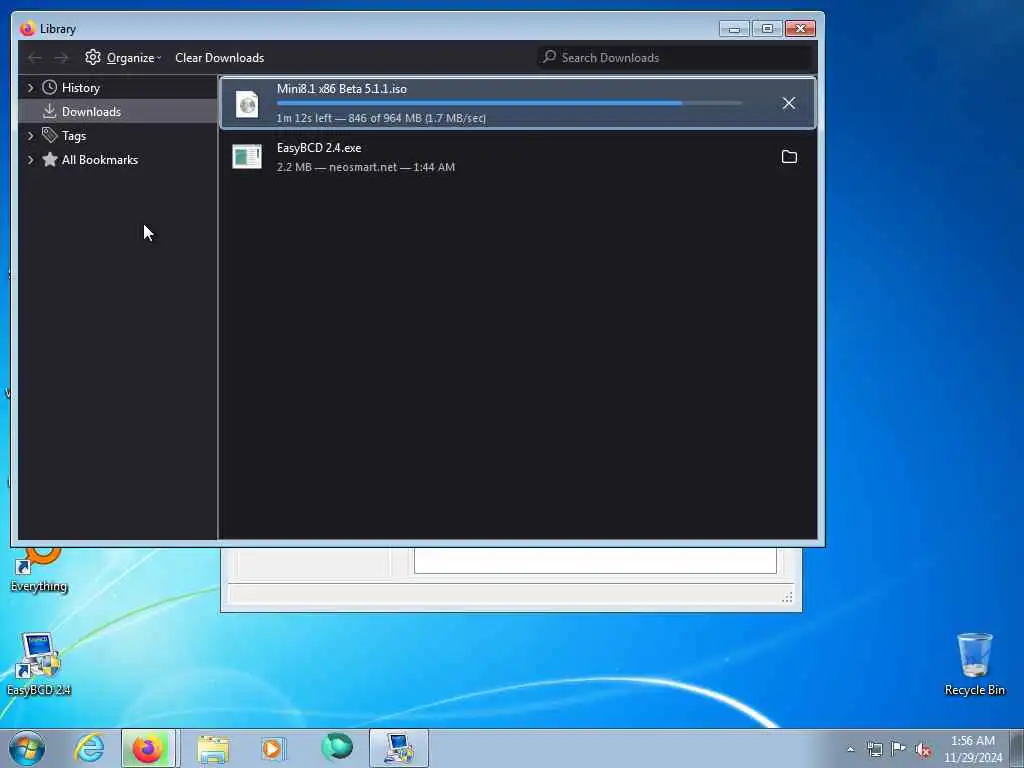Click the back arrow in Library toolbar
The width and height of the screenshot is (1024, 768).
point(35,57)
